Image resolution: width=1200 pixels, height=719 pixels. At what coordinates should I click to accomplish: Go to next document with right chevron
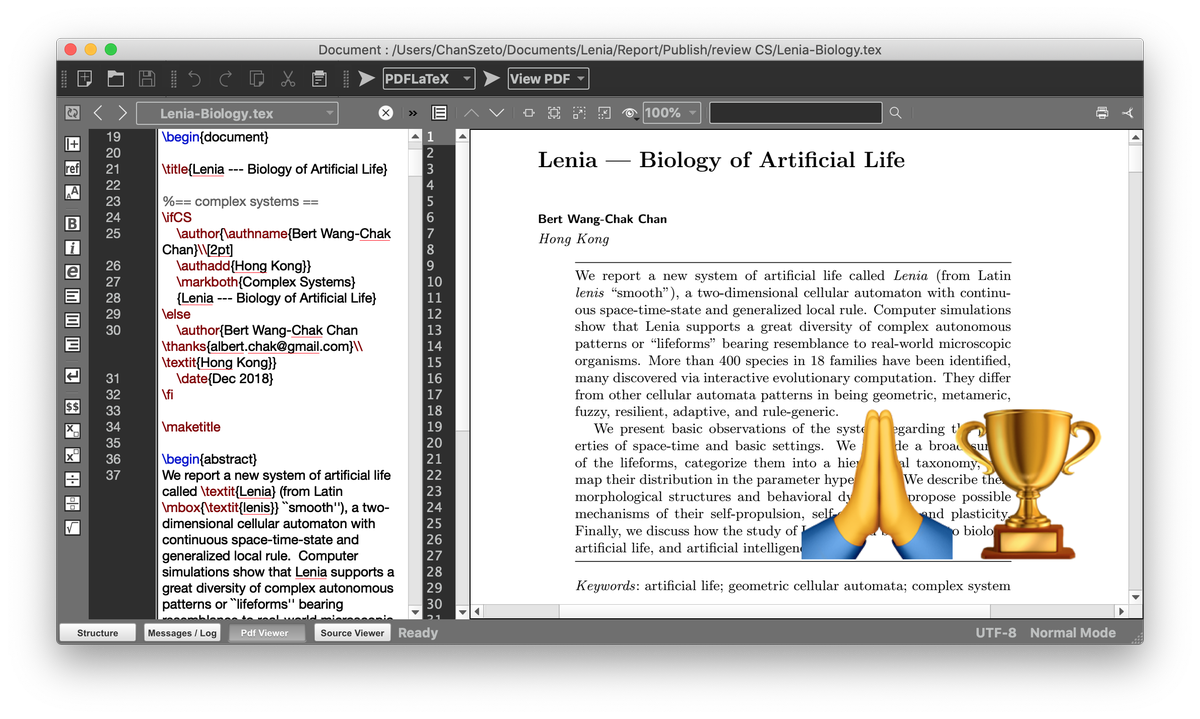point(122,113)
